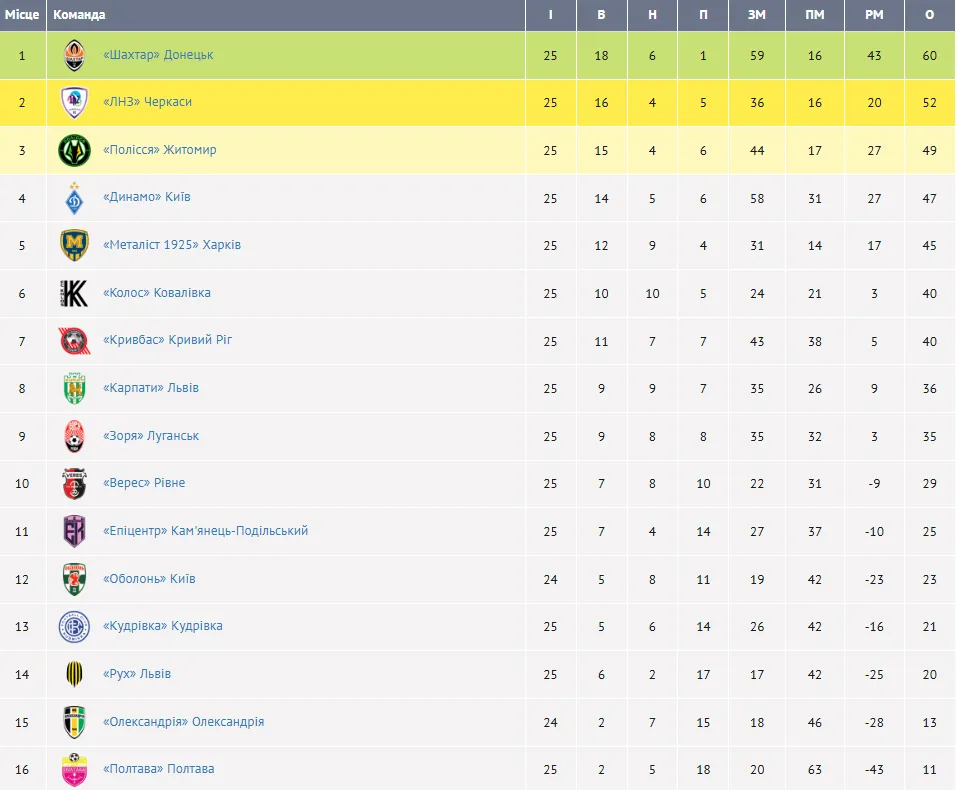This screenshot has width=957, height=790.
Task: Follow the «Оболонь» Київ team link
Action: click(149, 579)
